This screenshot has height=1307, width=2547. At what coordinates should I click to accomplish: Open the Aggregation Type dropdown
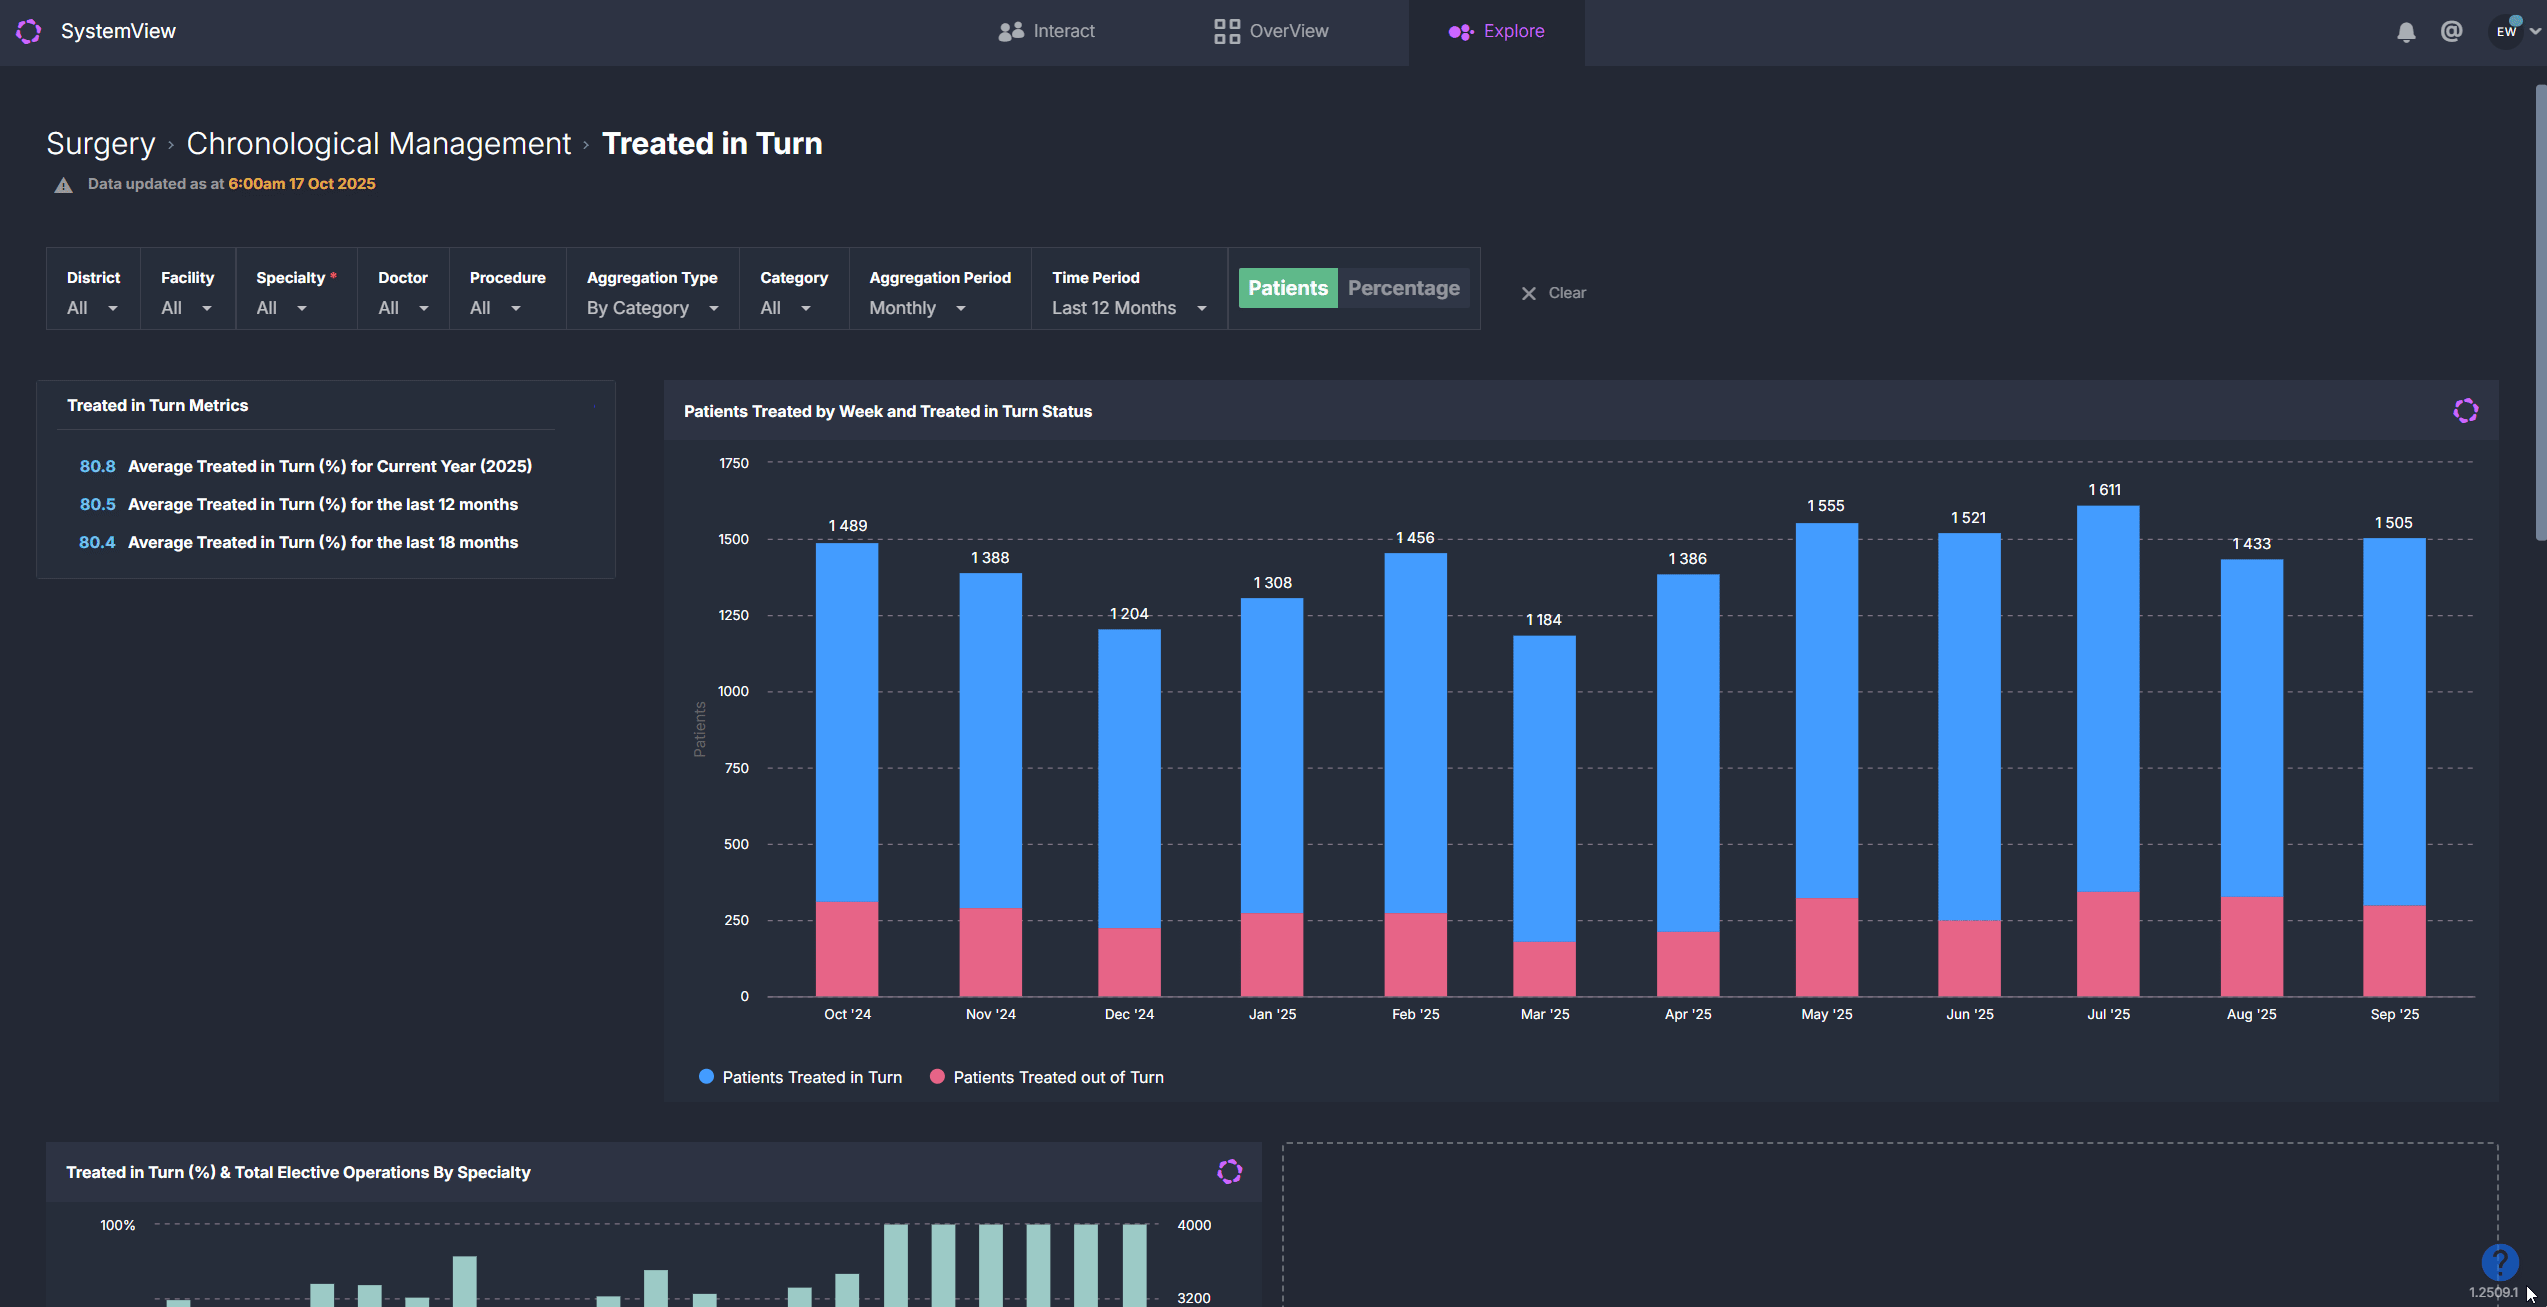[652, 308]
